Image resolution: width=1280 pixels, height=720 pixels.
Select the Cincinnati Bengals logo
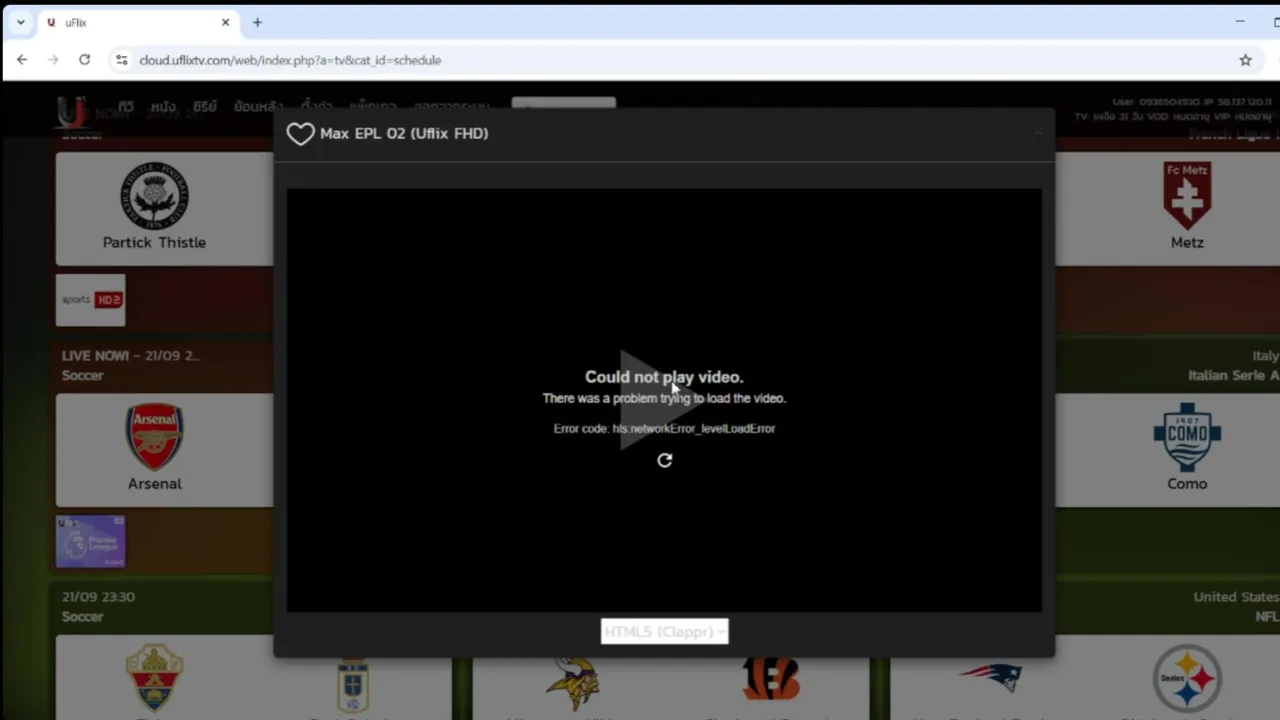(x=771, y=679)
